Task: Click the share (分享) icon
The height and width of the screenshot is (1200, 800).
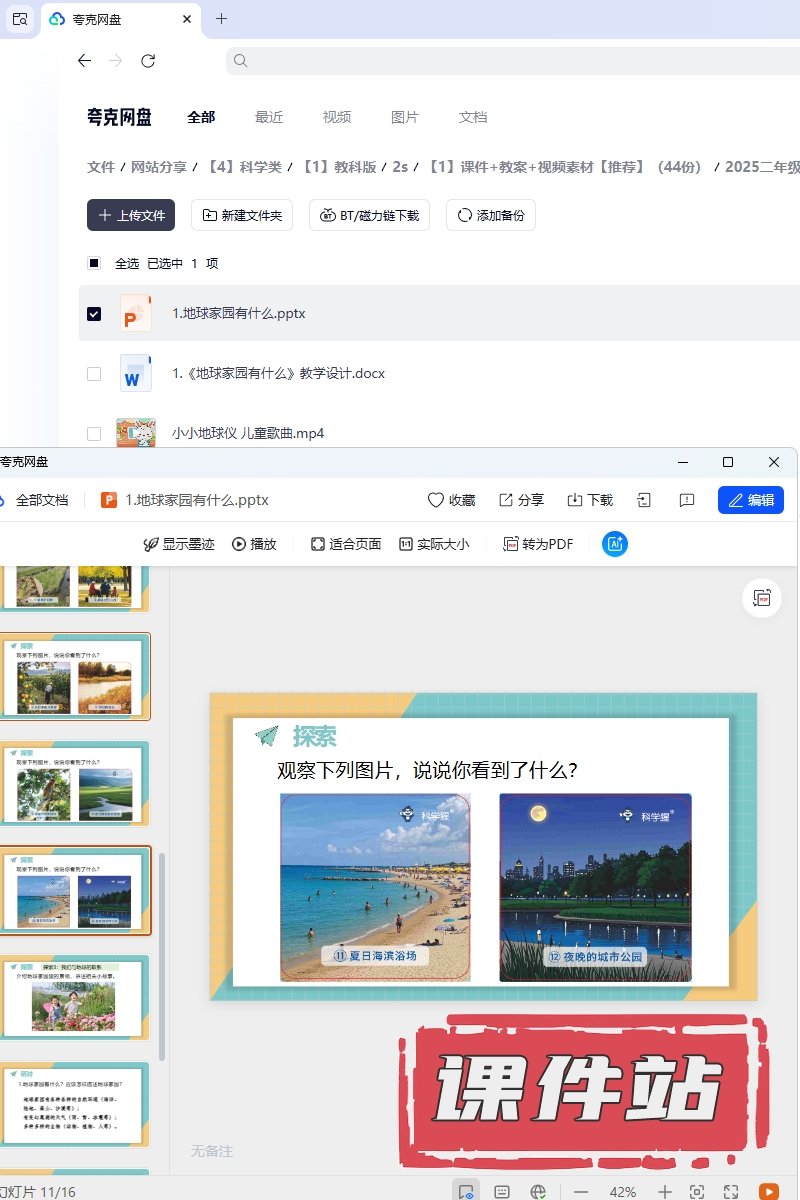Action: pyautogui.click(x=506, y=500)
